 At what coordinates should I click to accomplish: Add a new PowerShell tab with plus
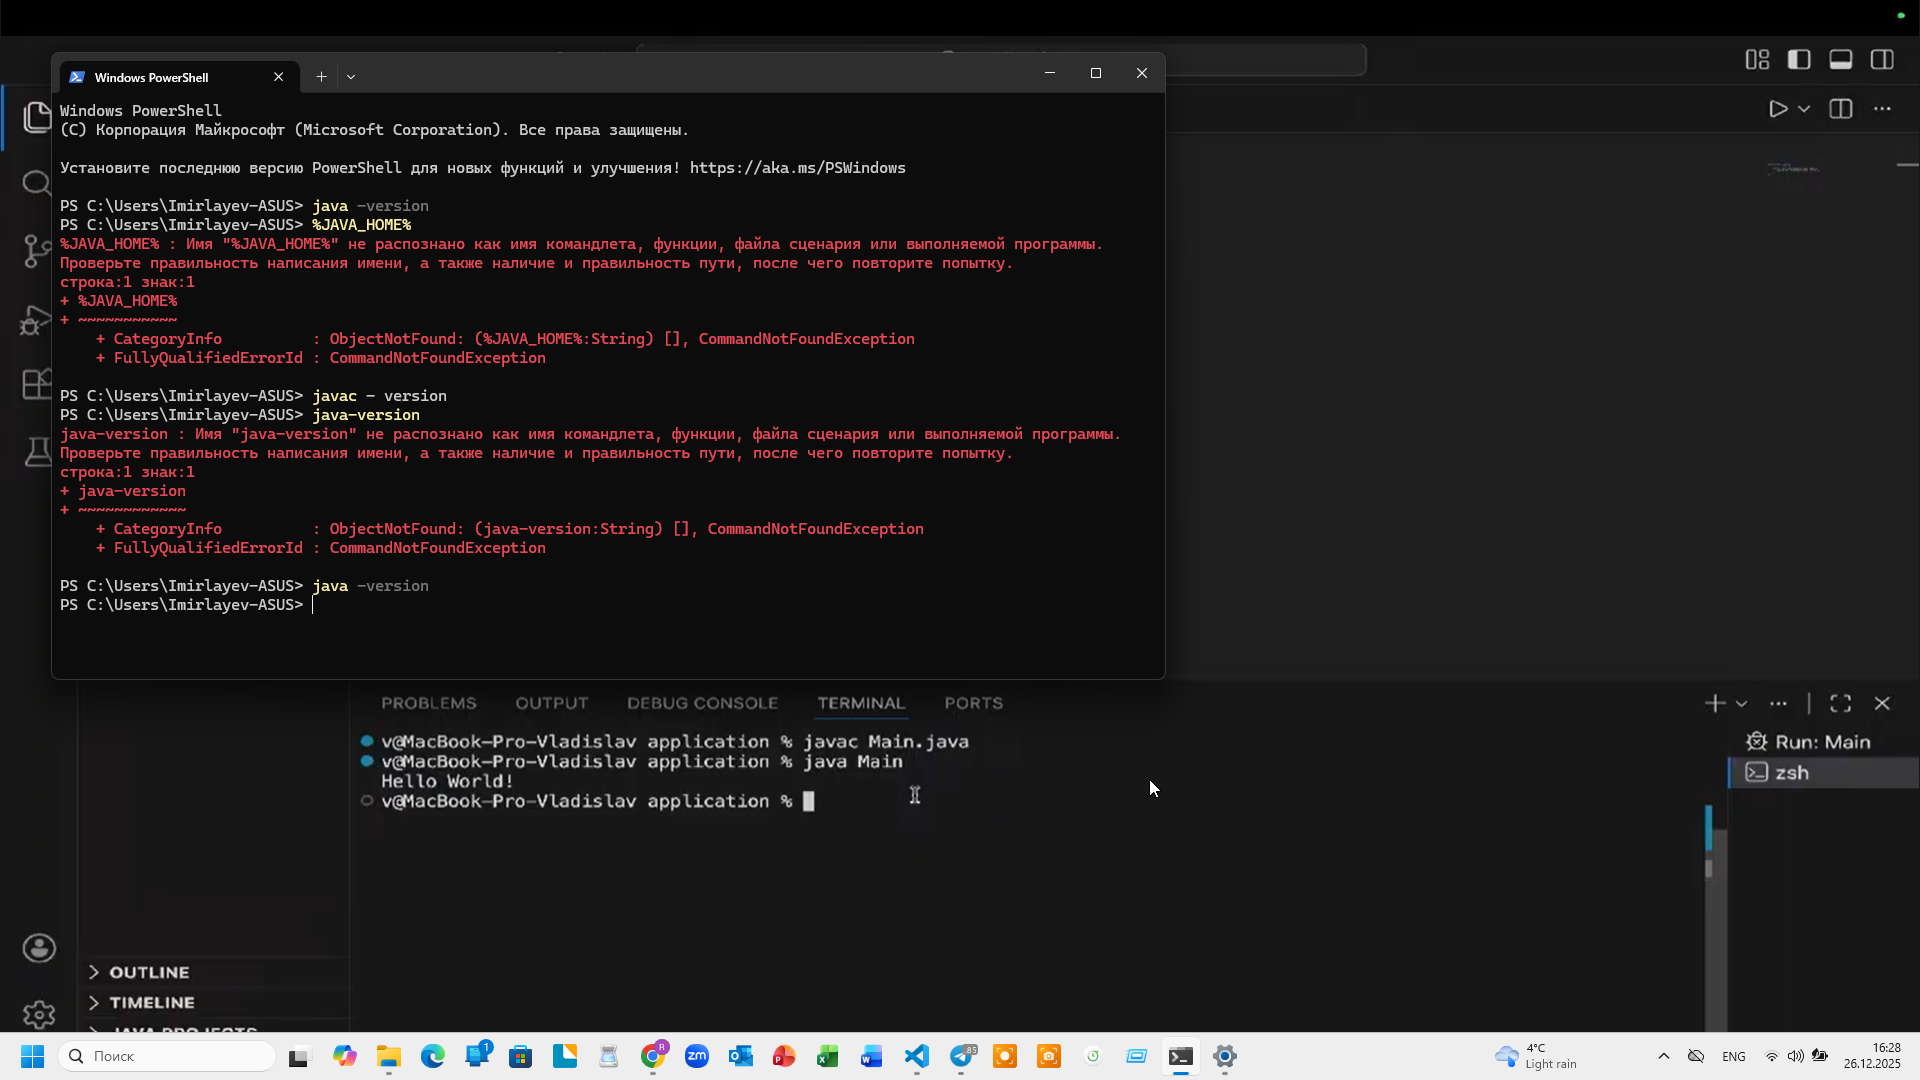[x=321, y=77]
